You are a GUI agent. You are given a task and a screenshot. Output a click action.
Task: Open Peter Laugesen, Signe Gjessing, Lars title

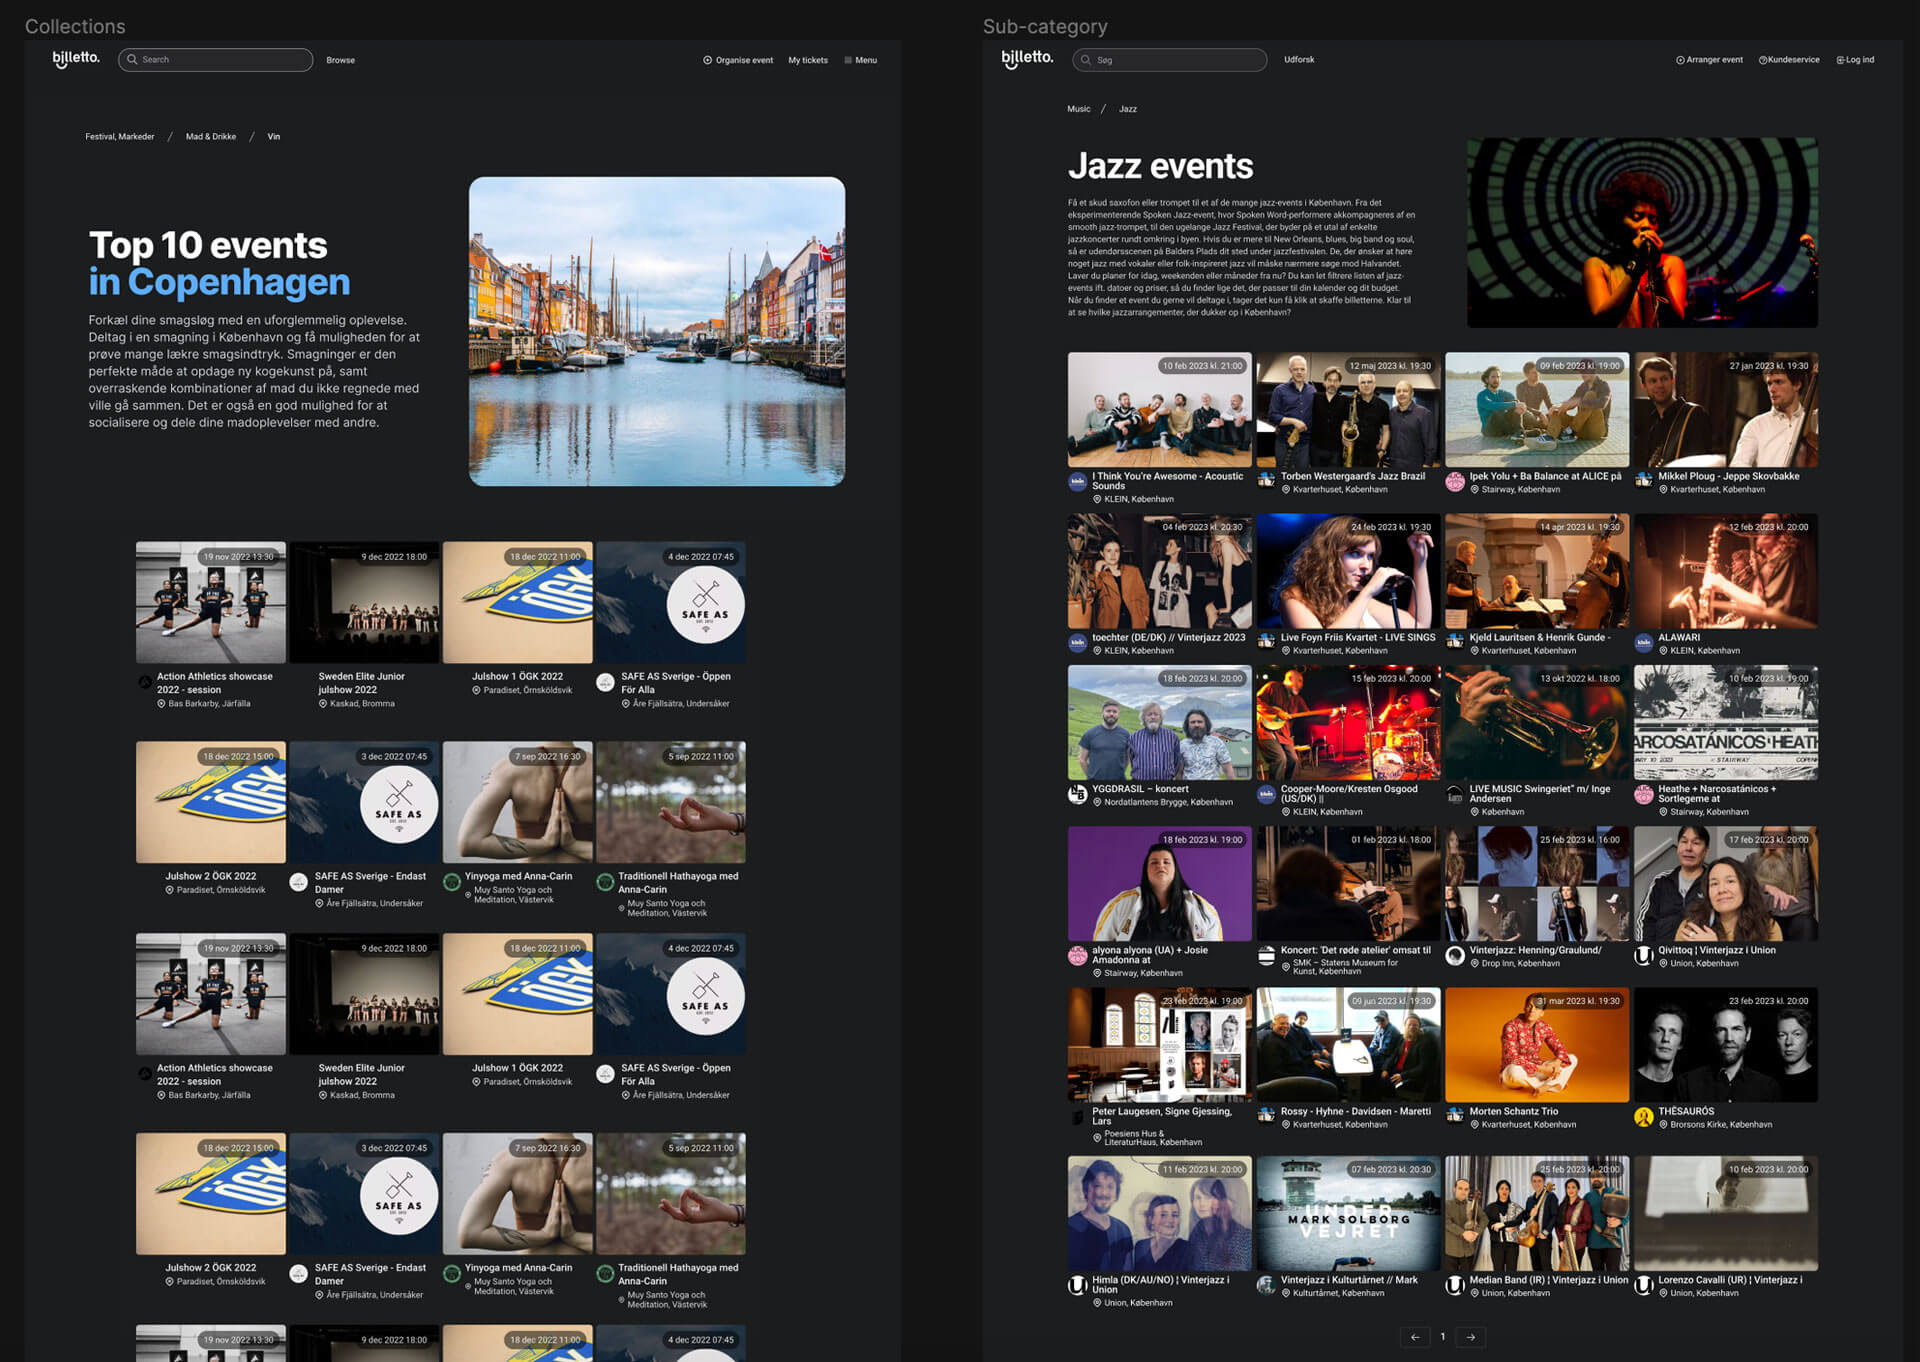coord(1162,1116)
